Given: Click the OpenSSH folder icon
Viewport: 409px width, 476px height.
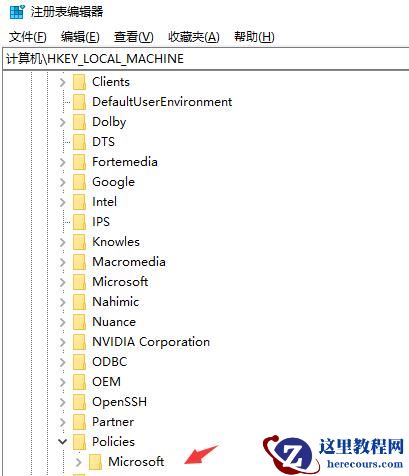Looking at the screenshot, I should tap(79, 402).
